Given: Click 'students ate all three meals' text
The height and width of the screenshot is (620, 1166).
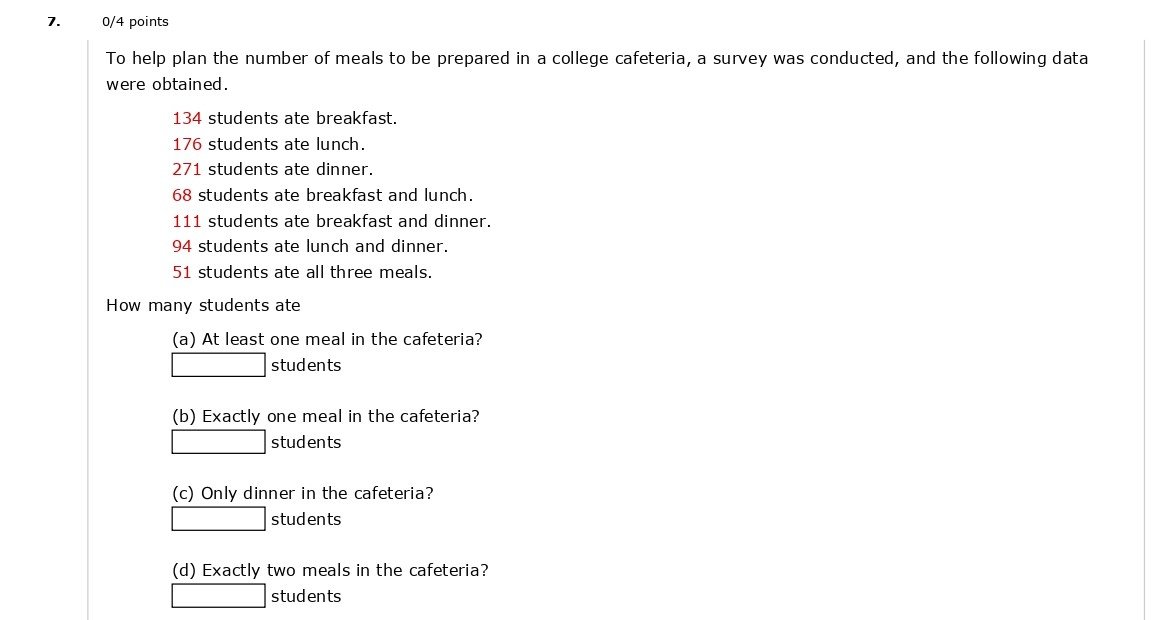Looking at the screenshot, I should 315,272.
